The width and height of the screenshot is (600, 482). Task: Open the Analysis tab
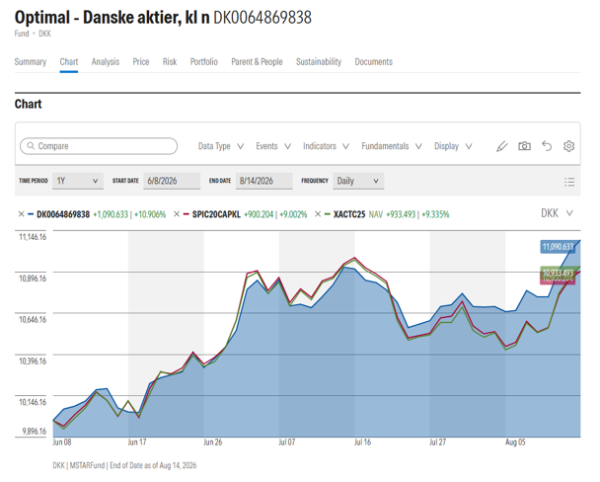(x=105, y=62)
